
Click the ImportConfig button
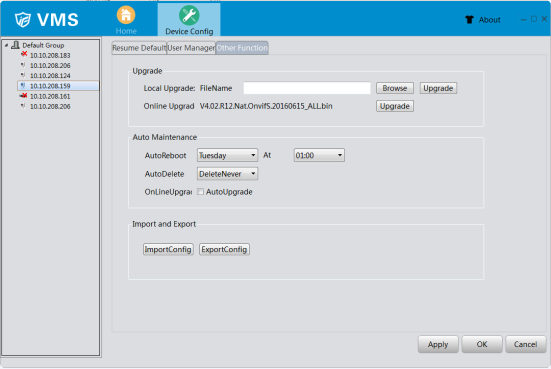[168, 250]
